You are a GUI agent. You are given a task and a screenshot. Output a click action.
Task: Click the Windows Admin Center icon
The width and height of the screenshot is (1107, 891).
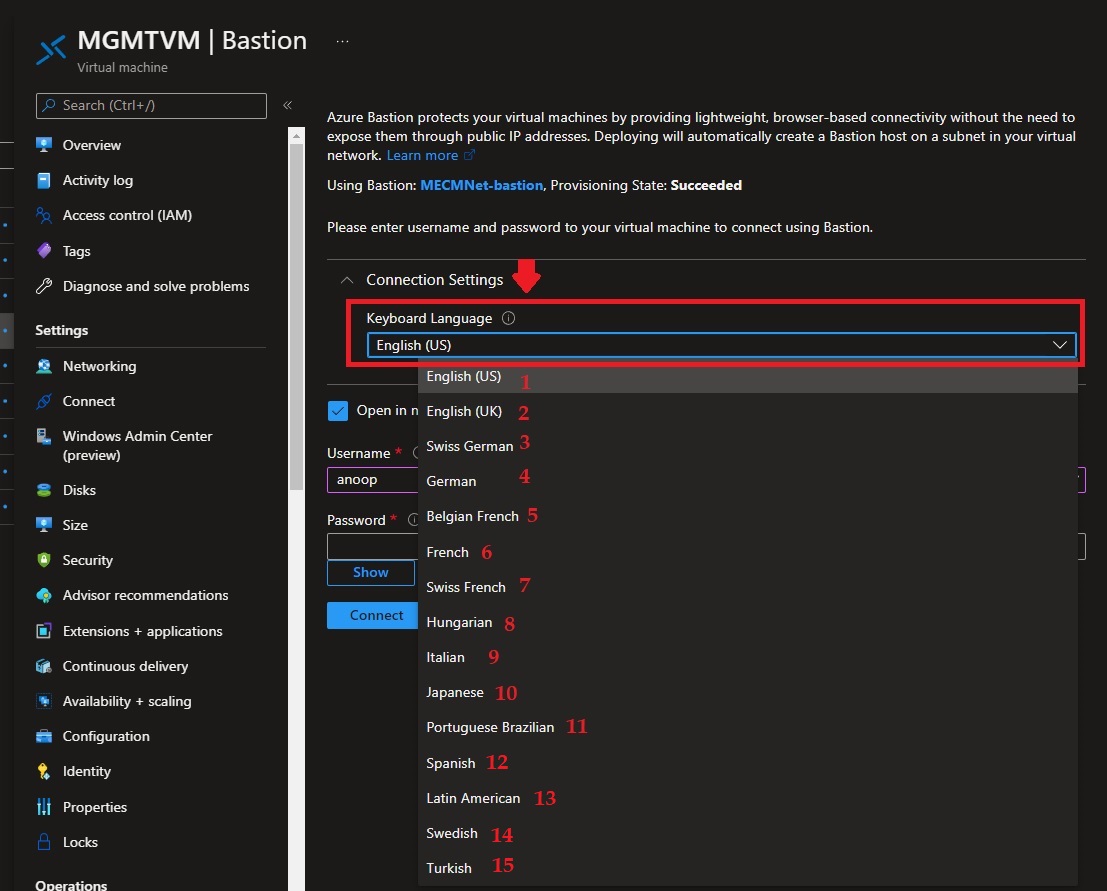(44, 436)
